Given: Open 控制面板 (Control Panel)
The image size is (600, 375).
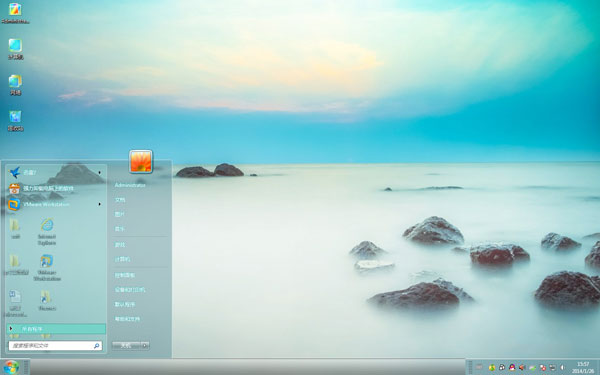Looking at the screenshot, I should (125, 275).
